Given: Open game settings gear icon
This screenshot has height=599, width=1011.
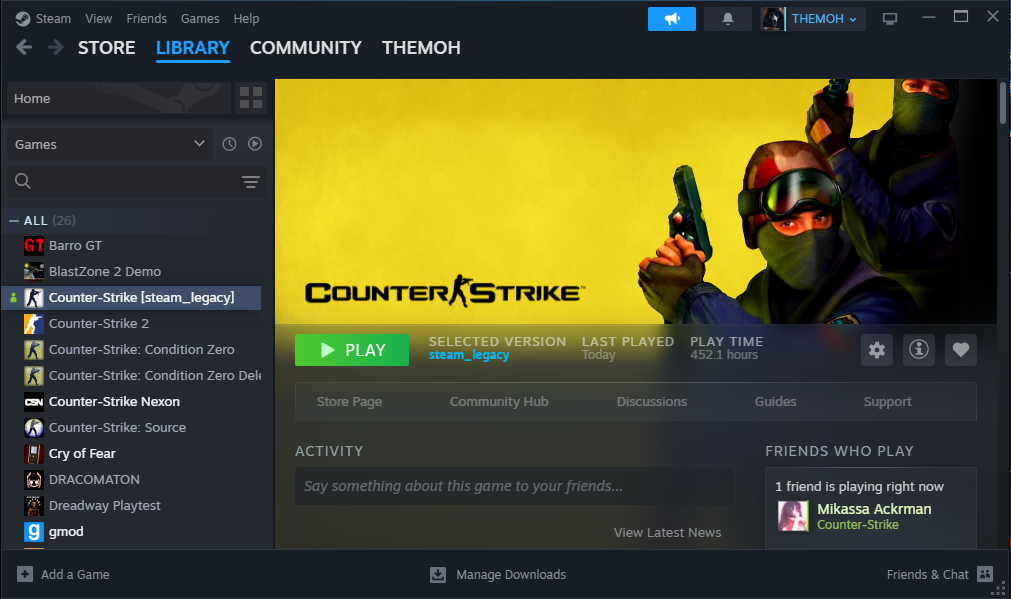Looking at the screenshot, I should (877, 350).
